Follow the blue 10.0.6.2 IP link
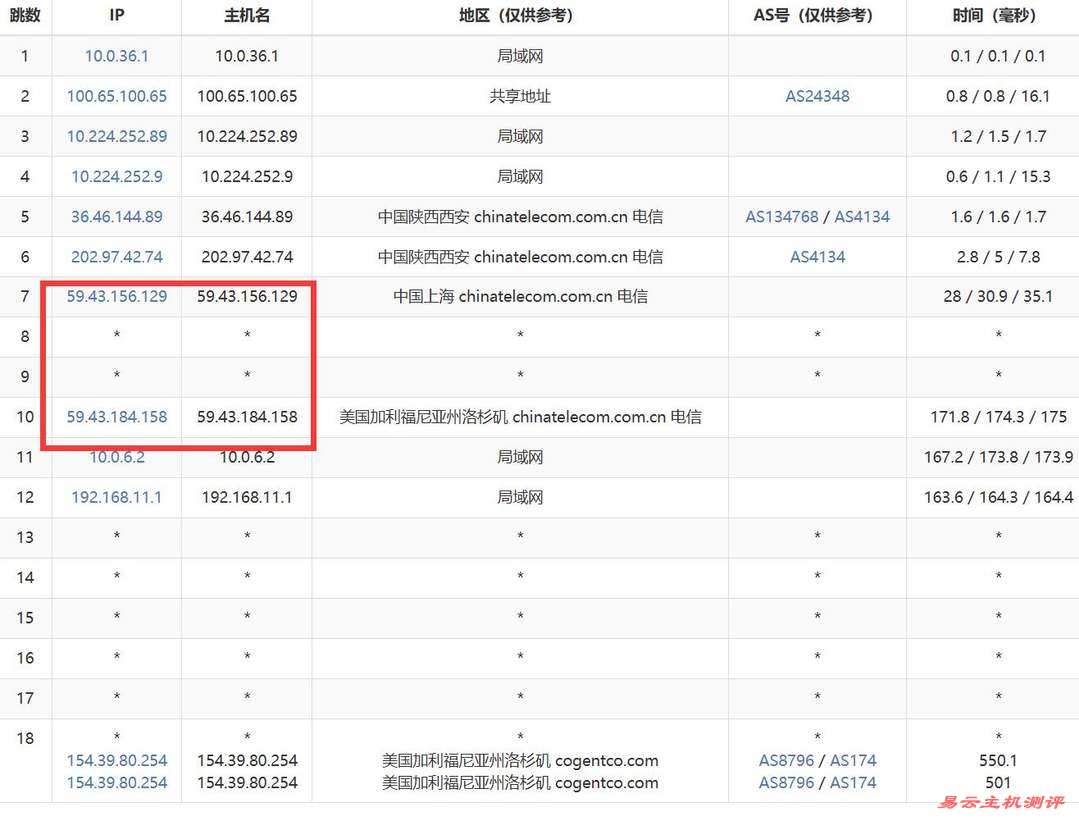Image resolution: width=1079 pixels, height=821 pixels. [x=116, y=456]
